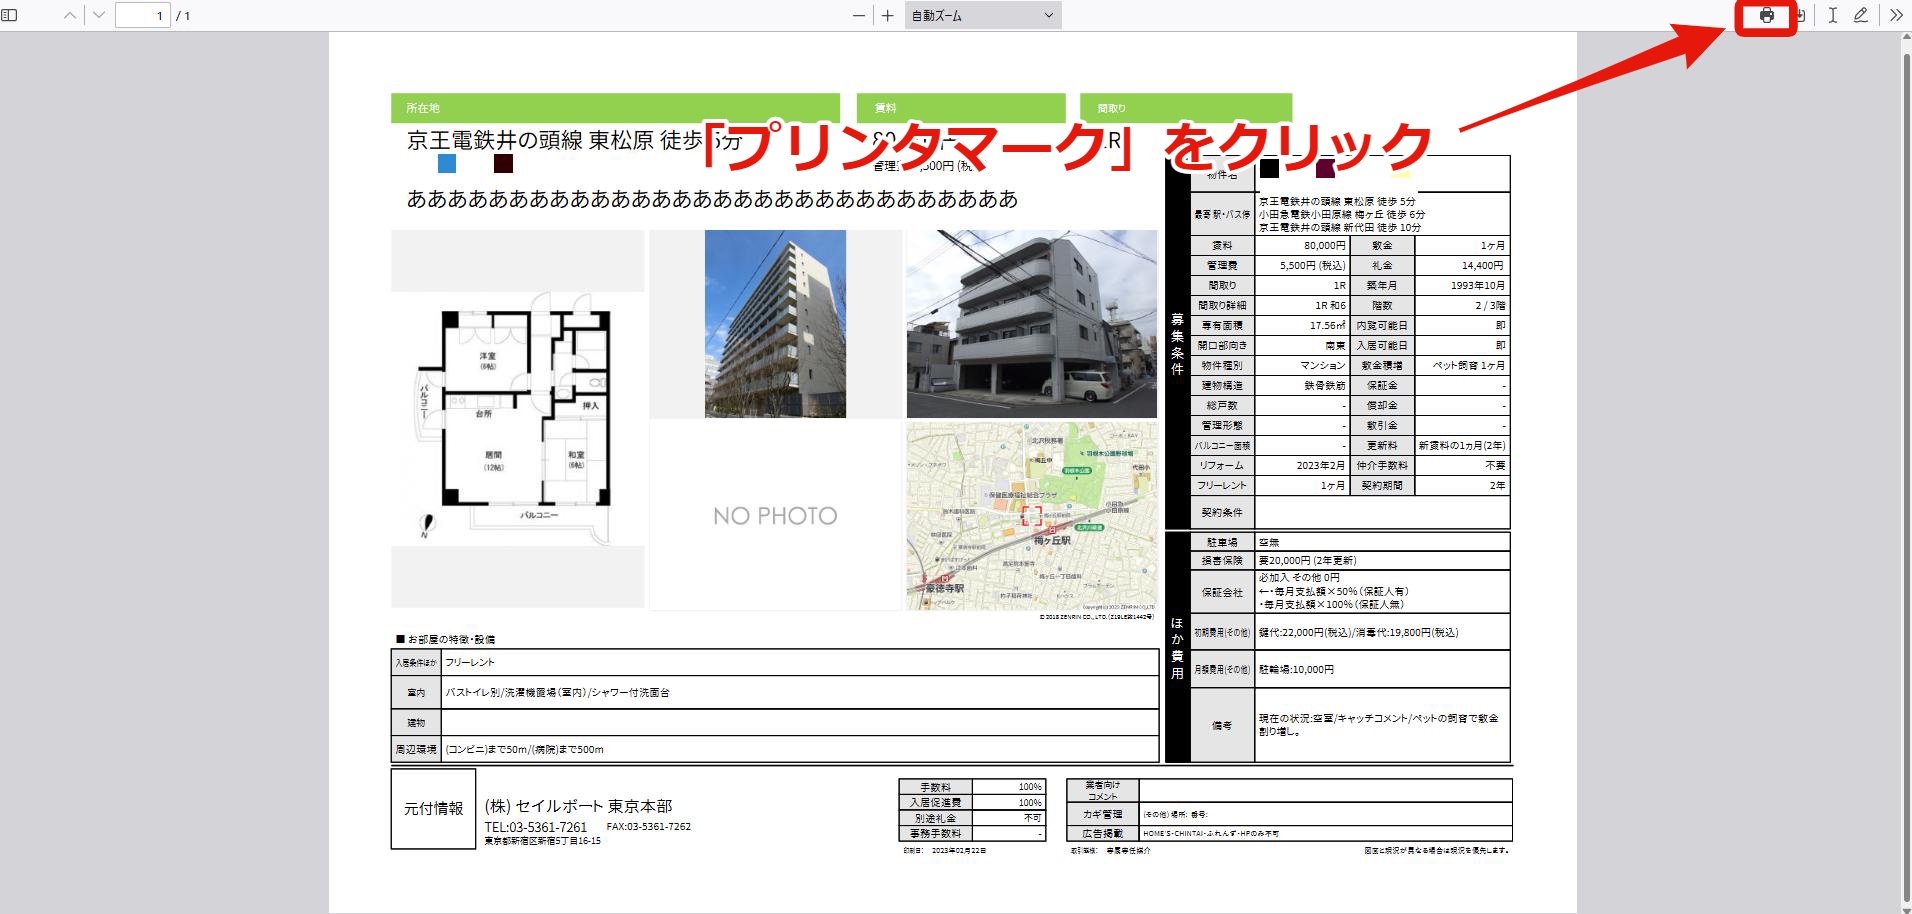Click the page number input field
Image resolution: width=1912 pixels, height=914 pixels.
click(x=142, y=16)
